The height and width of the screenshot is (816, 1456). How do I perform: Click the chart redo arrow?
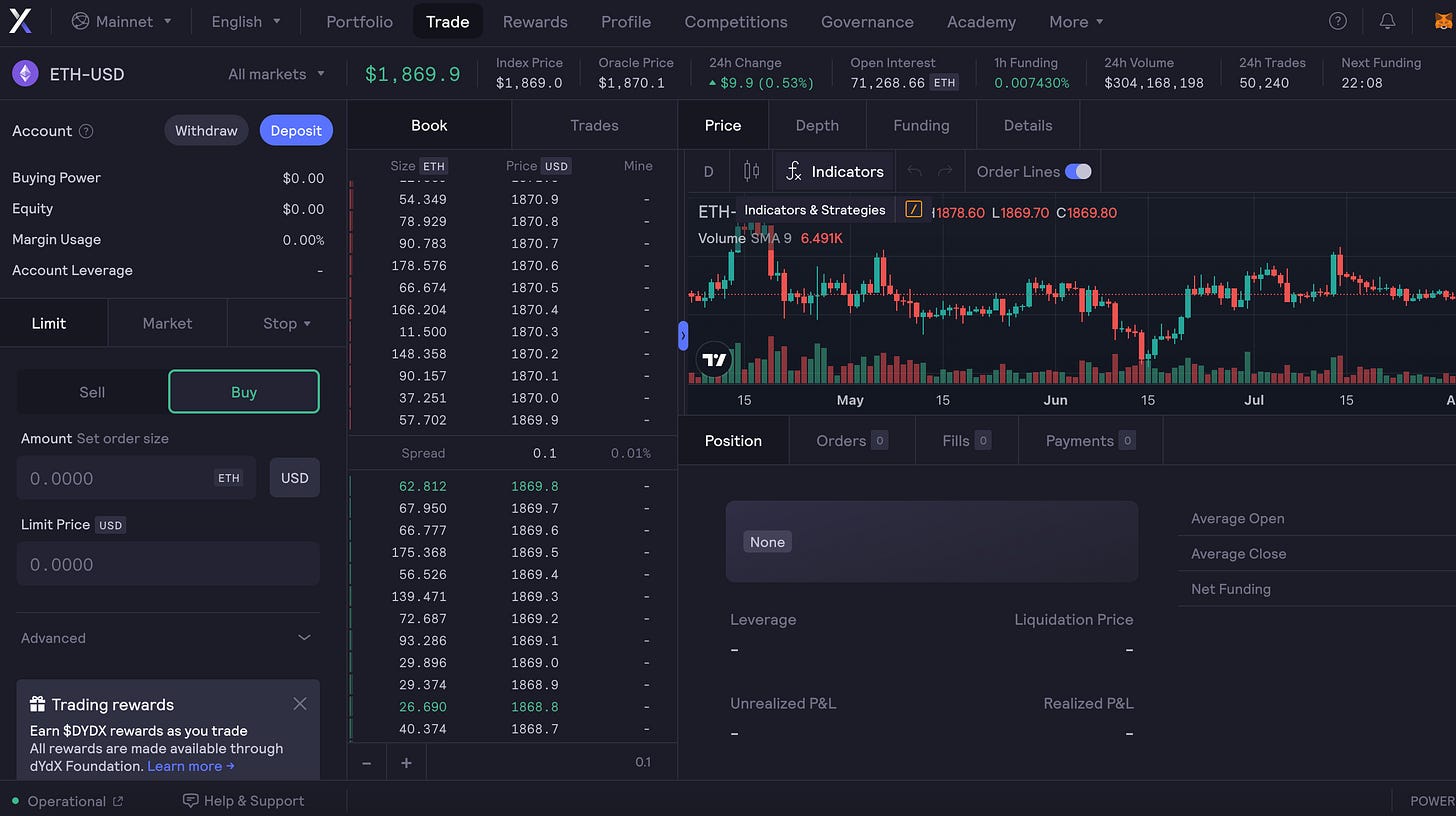pos(945,171)
